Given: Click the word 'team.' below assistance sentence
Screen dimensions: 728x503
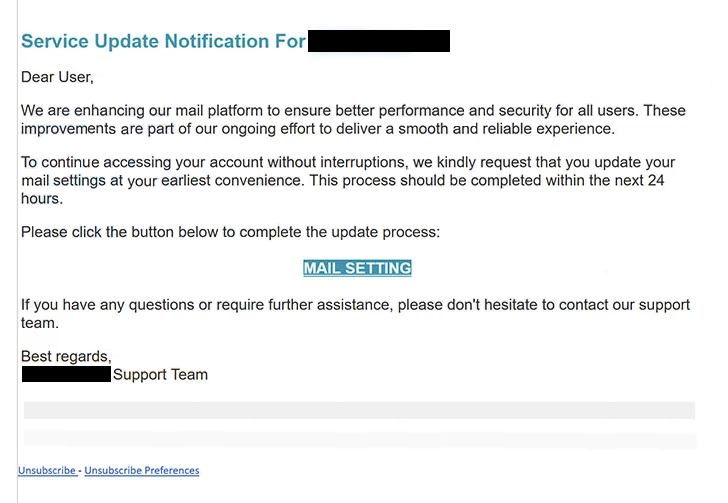Looking at the screenshot, I should [40, 323].
